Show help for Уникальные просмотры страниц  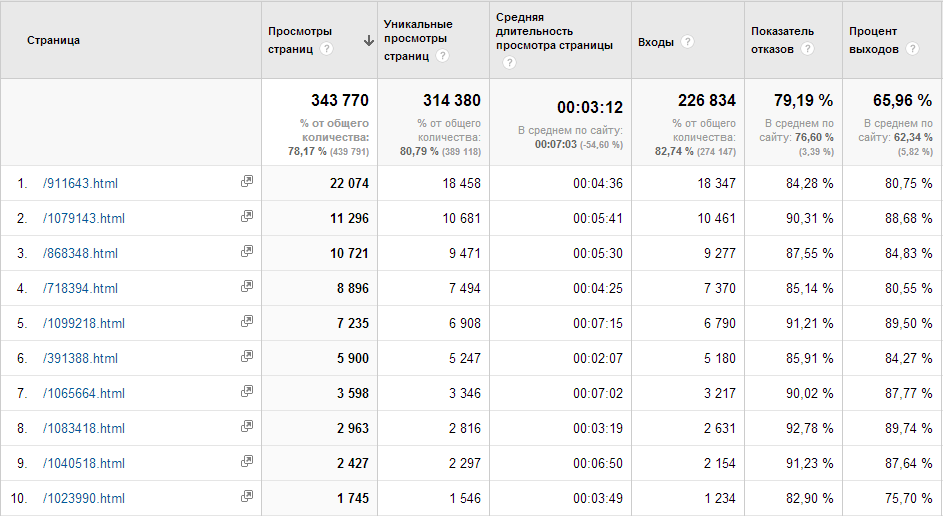tap(442, 56)
